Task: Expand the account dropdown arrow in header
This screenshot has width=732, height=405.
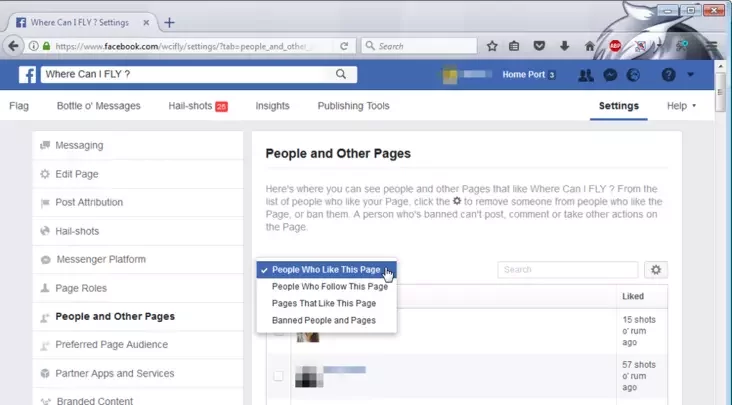Action: (x=691, y=75)
